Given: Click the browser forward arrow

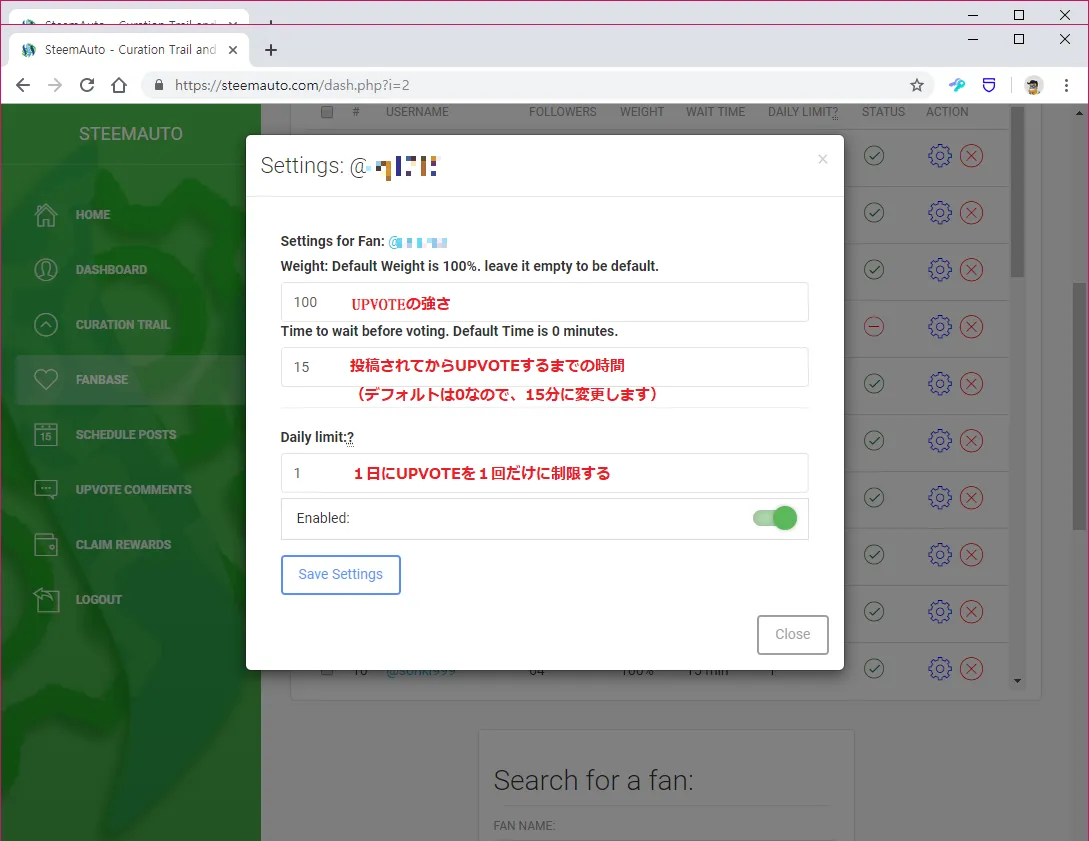Looking at the screenshot, I should pos(55,85).
